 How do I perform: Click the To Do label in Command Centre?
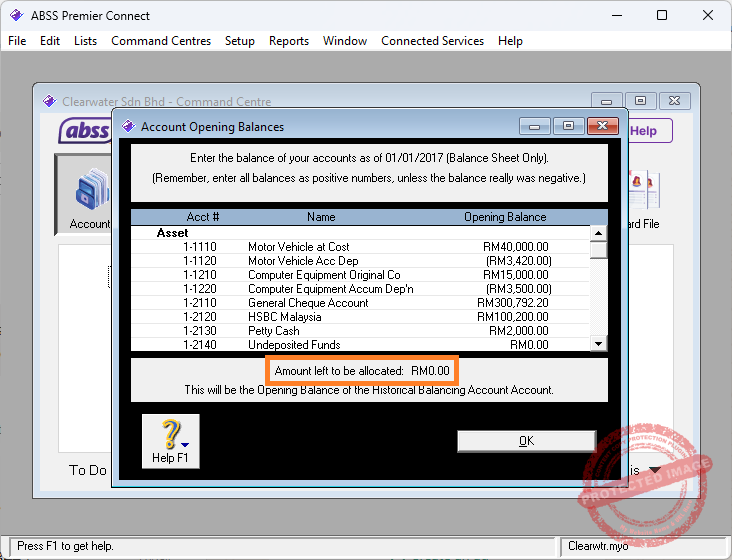point(88,470)
